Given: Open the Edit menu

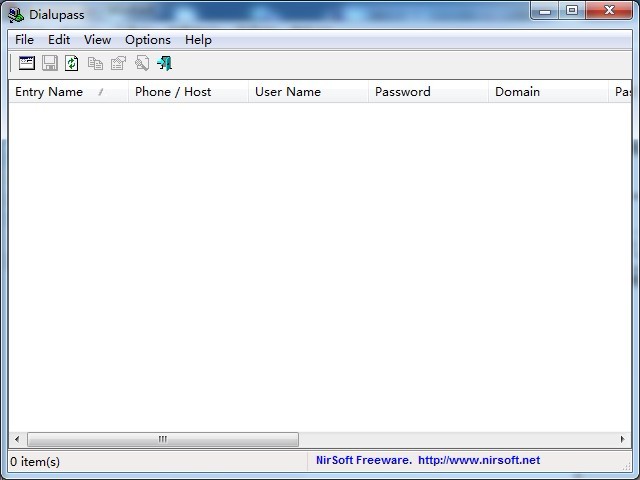Looking at the screenshot, I should pos(59,40).
